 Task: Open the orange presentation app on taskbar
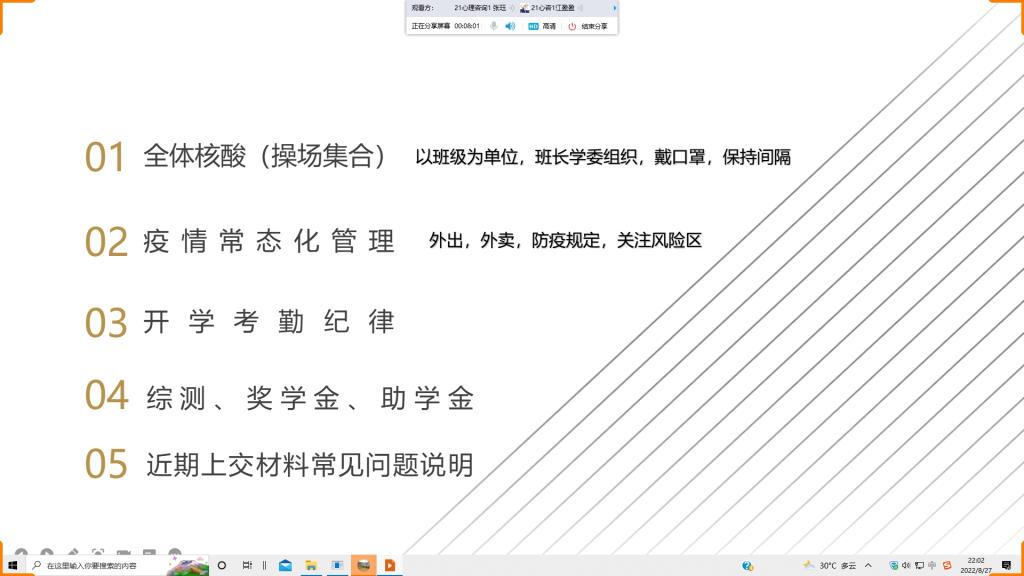pyautogui.click(x=389, y=565)
